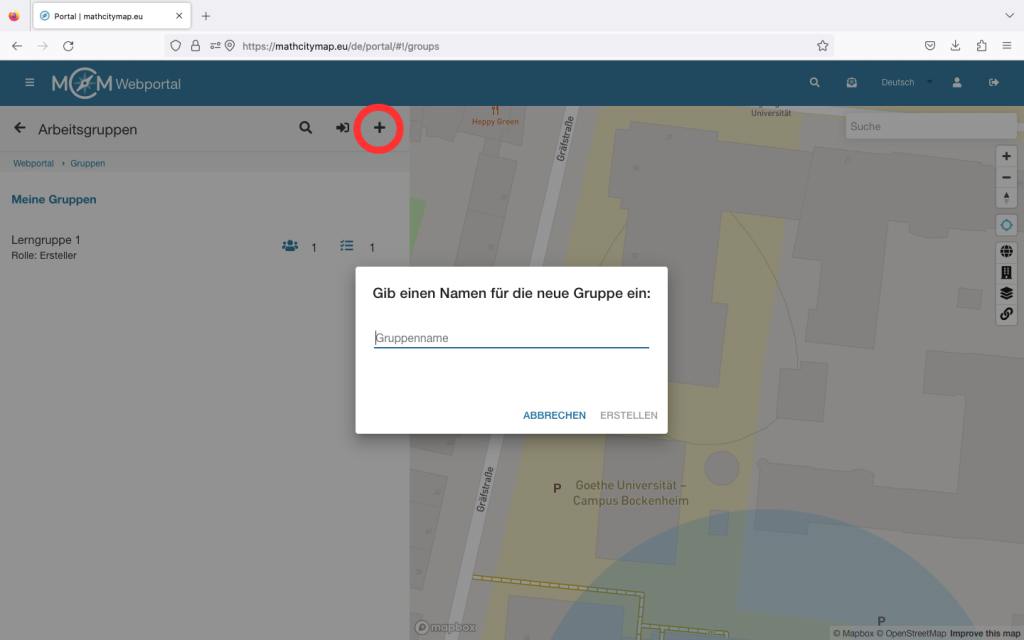1024x640 pixels.
Task: Go back using Arbeitsgruppen arrow
Action: click(19, 128)
